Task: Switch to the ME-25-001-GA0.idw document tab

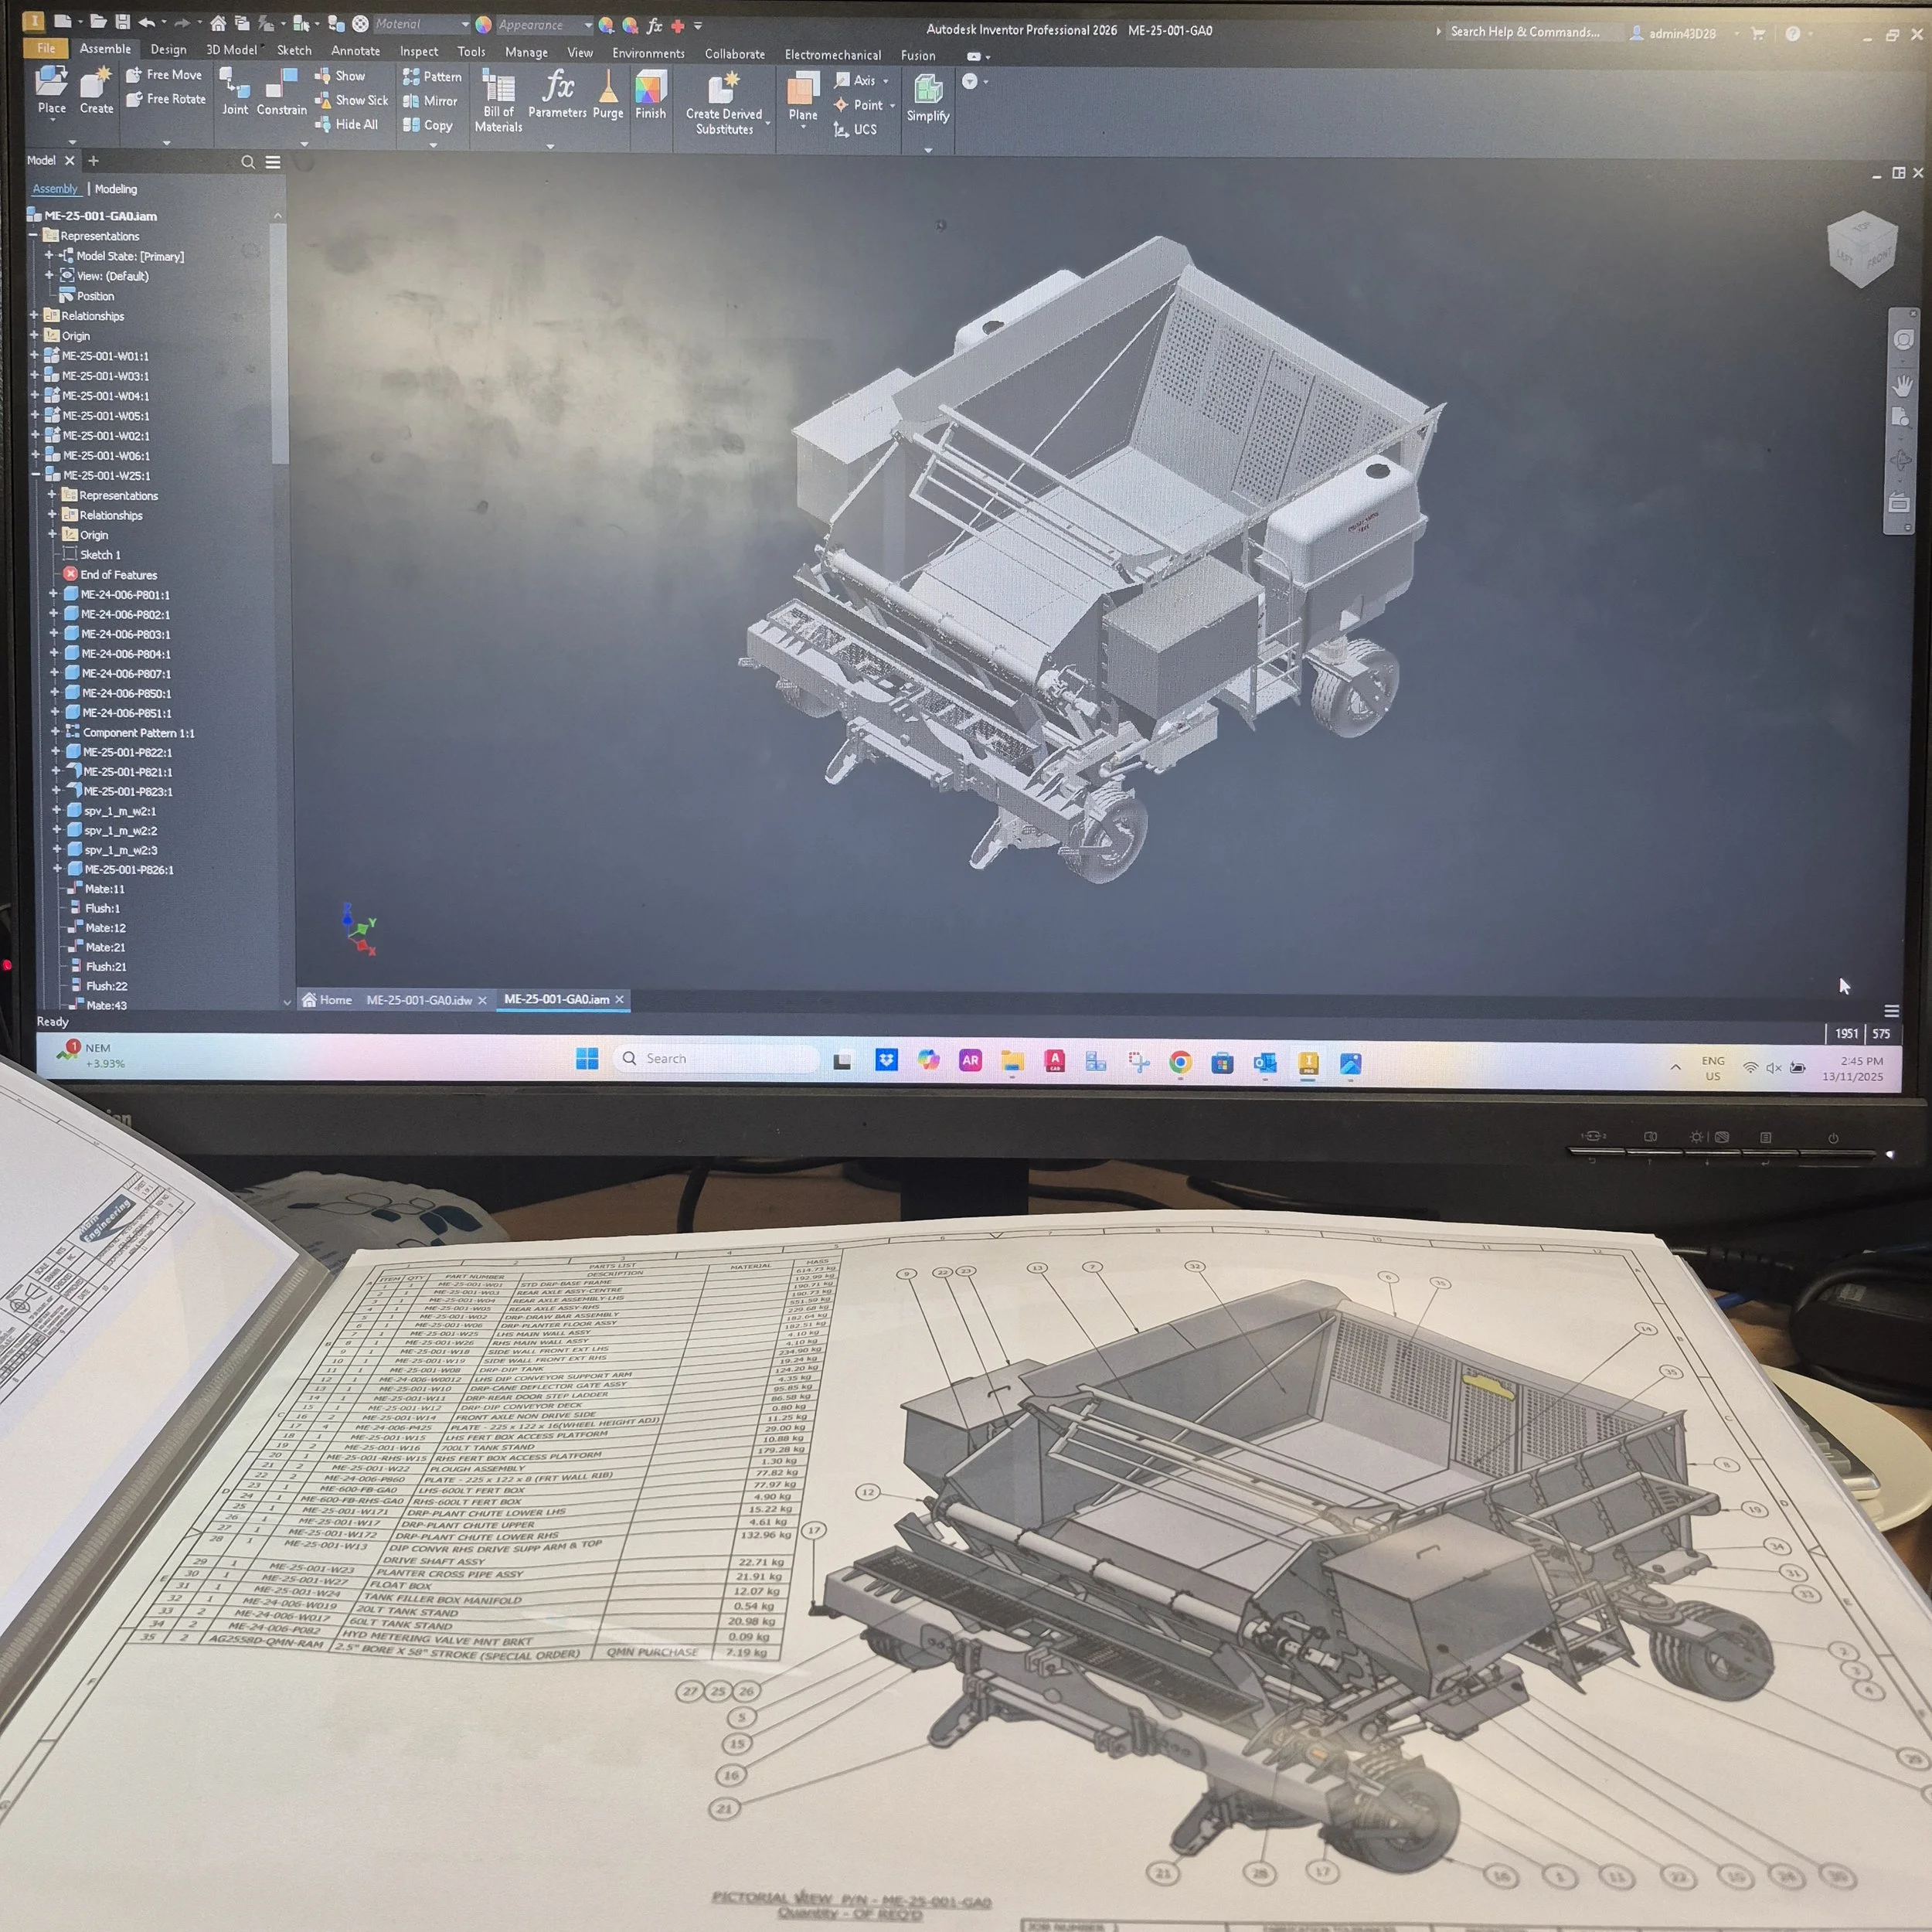Action: (418, 1000)
